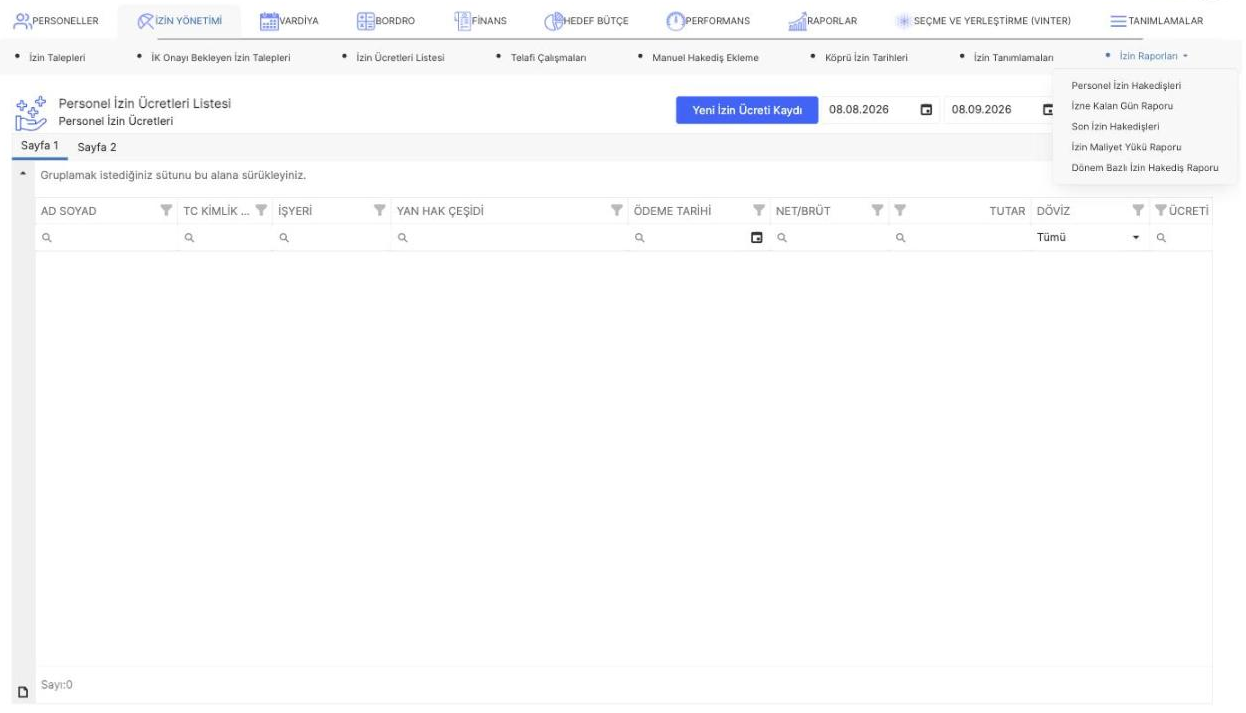Sort by AD SOYAD column header

(x=68, y=211)
